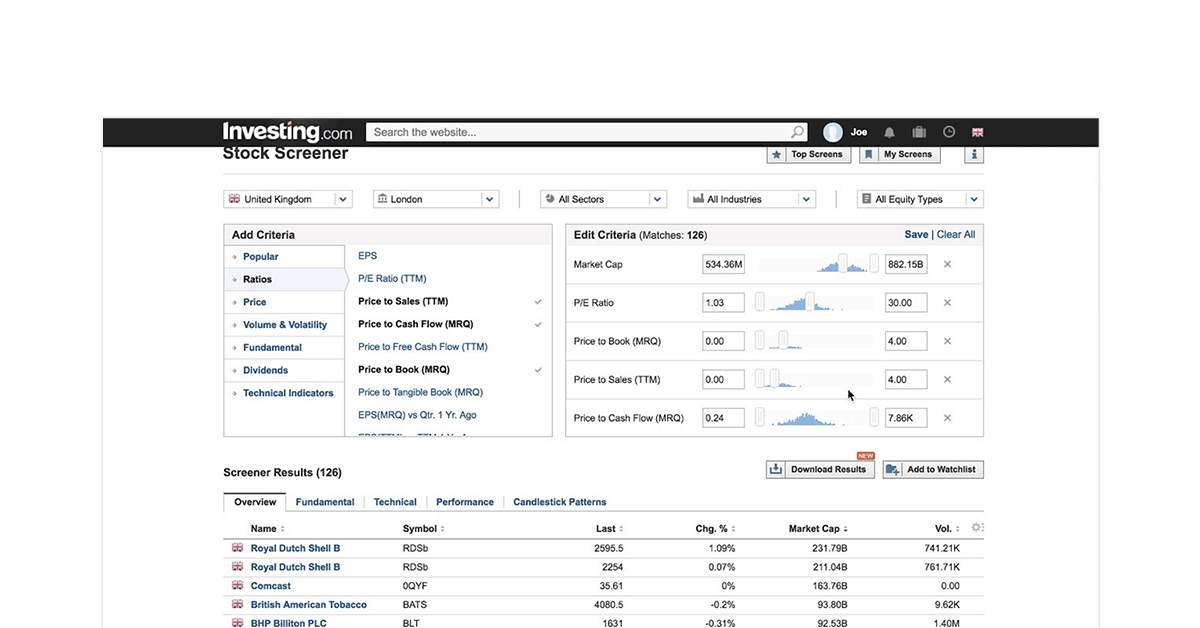Screen dimensions: 1200x628
Task: Add Price to Tangible Book (MRQ)
Action: tap(420, 393)
